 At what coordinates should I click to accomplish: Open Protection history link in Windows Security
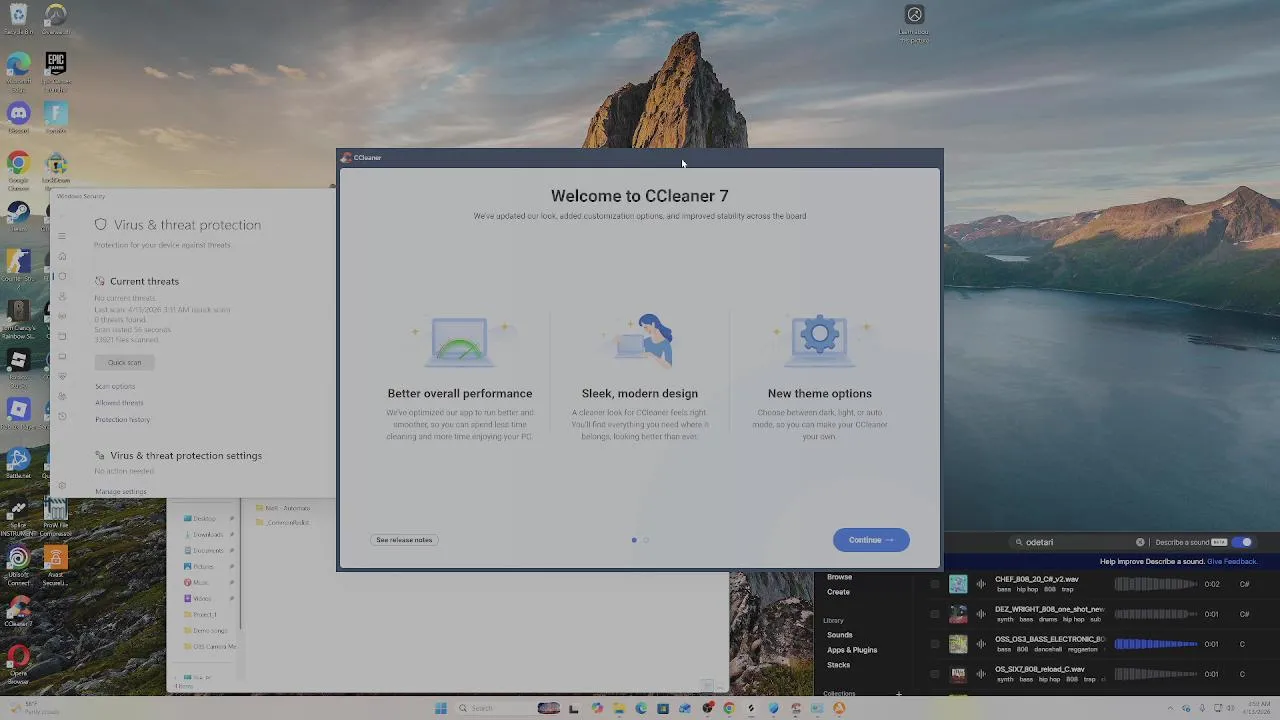pyautogui.click(x=122, y=420)
